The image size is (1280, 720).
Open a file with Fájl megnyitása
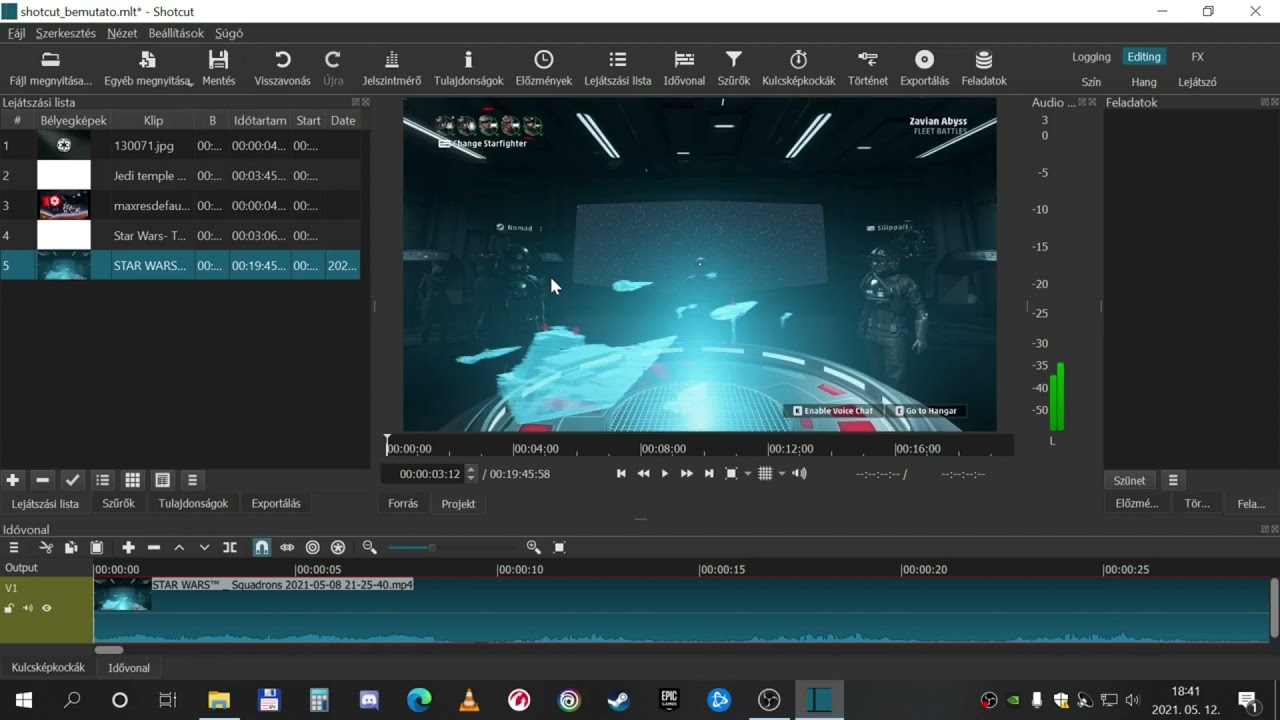click(50, 68)
